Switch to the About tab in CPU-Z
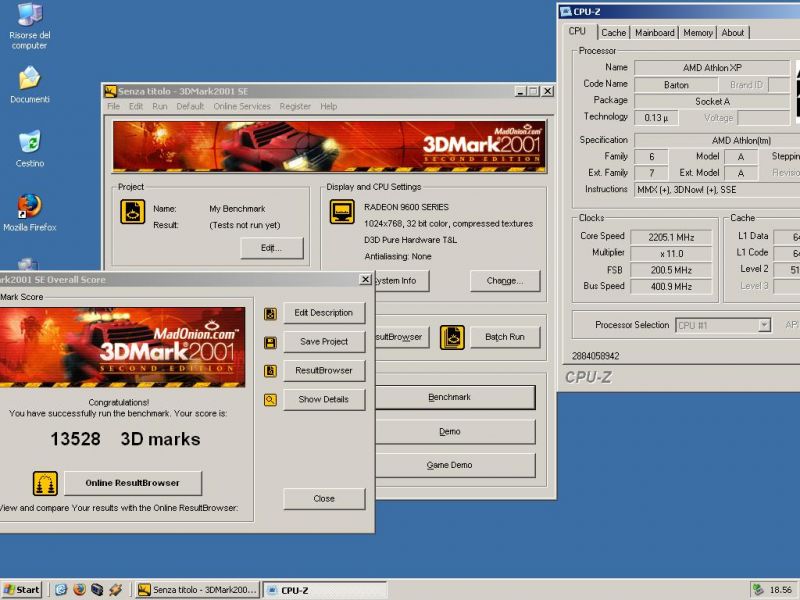The image size is (800, 600). click(733, 33)
